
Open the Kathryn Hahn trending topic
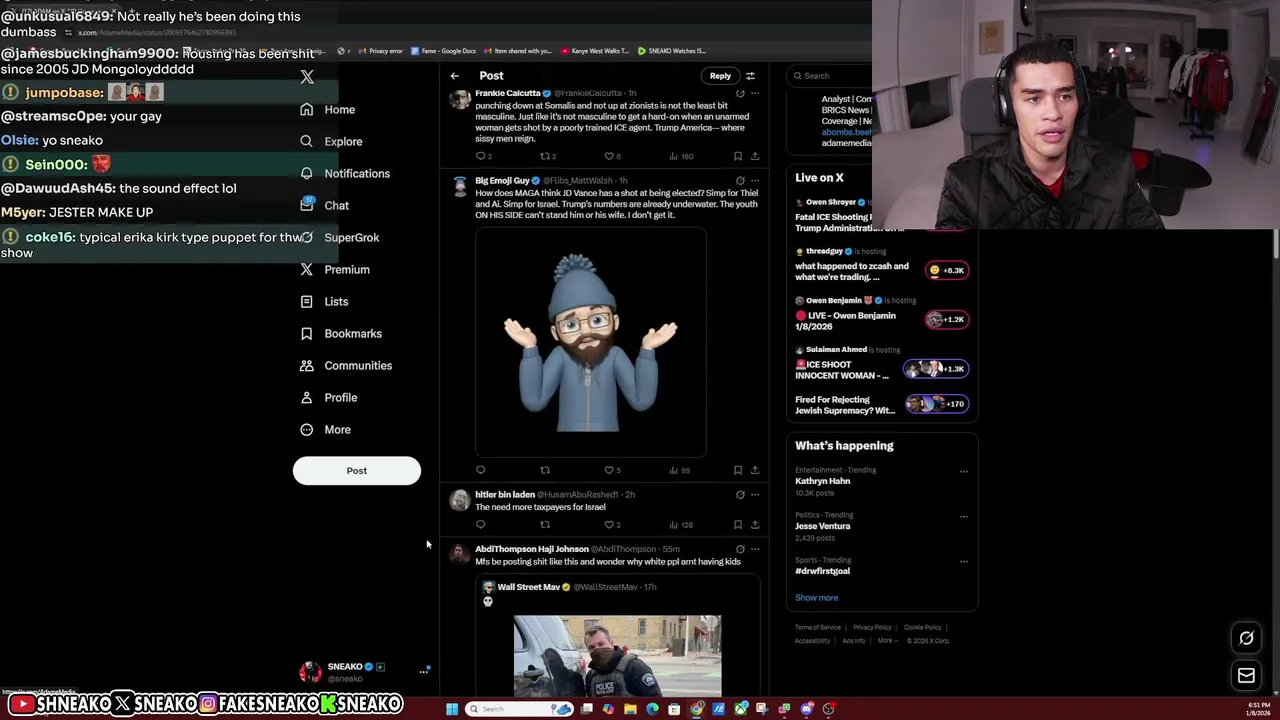pos(823,481)
